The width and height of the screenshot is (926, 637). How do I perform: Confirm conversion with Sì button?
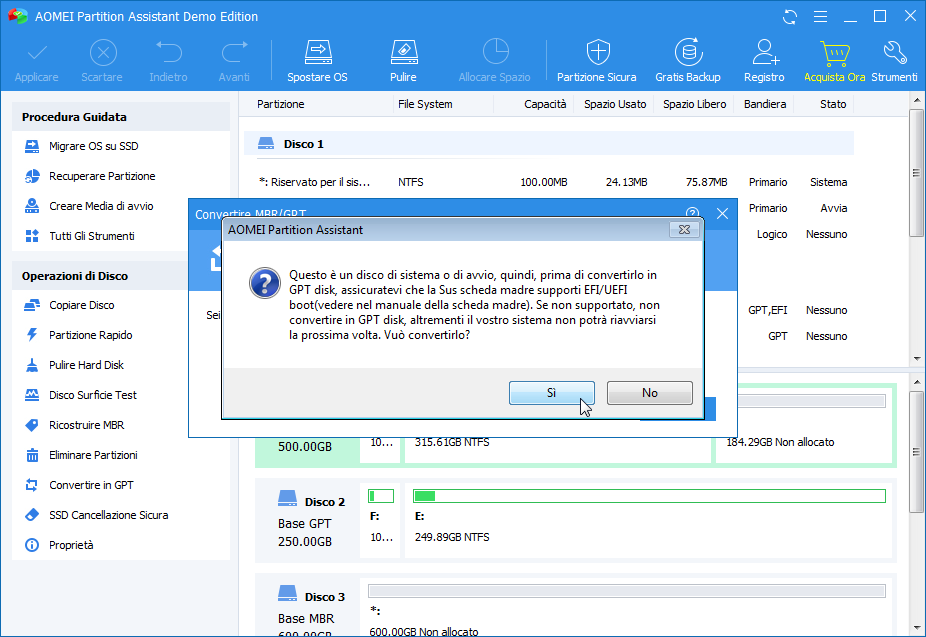click(x=552, y=393)
